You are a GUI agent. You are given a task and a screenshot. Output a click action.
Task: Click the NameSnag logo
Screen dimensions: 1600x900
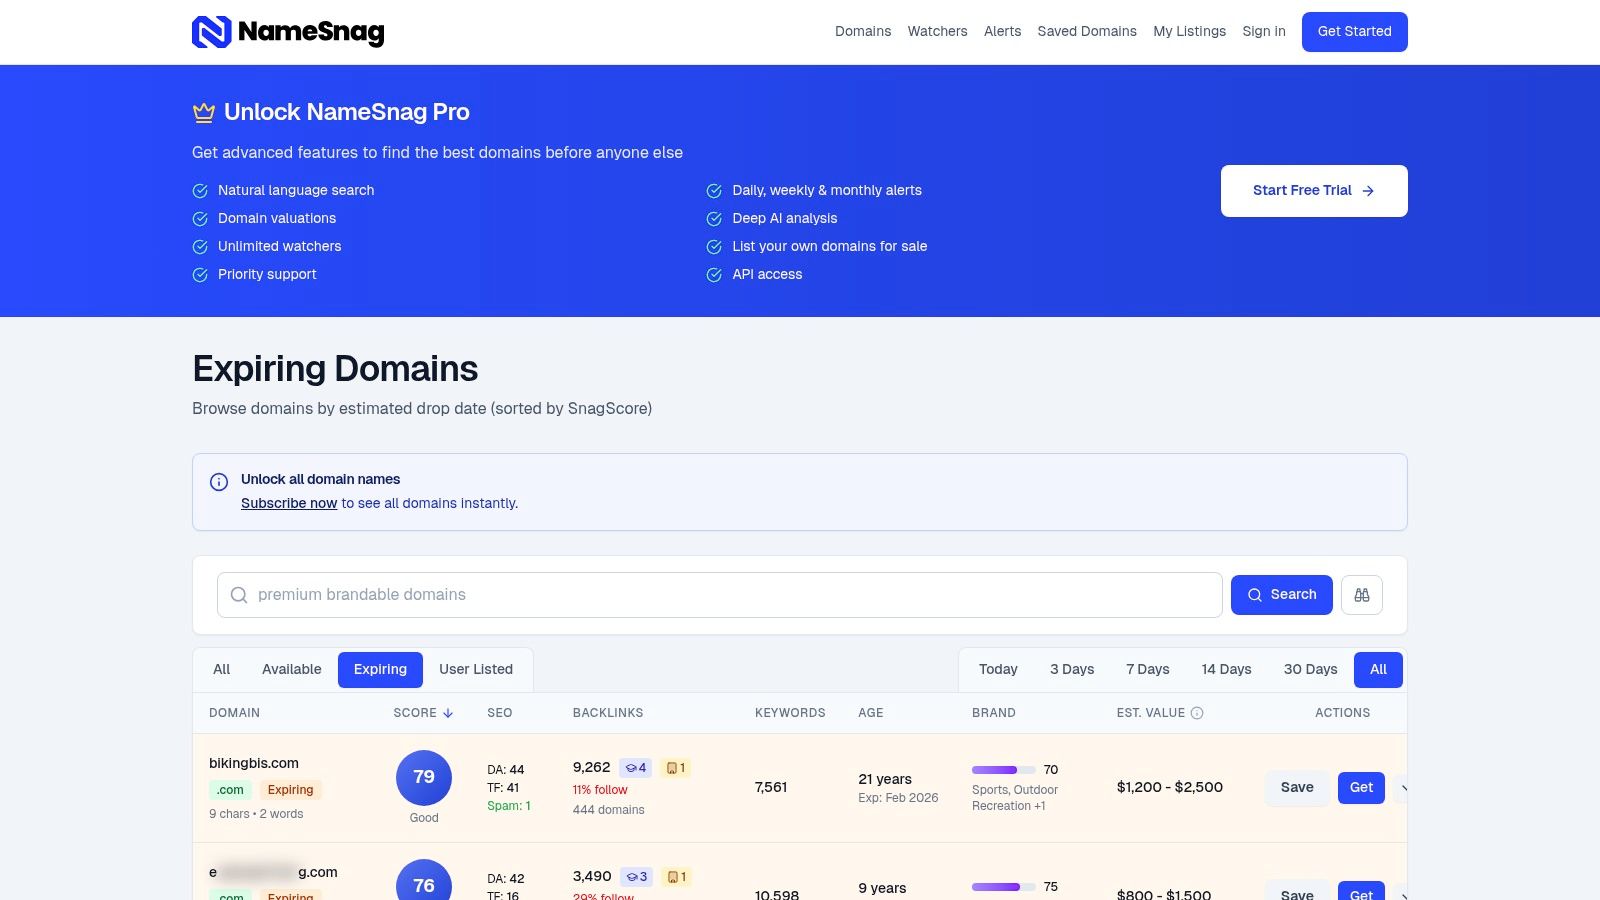(288, 31)
